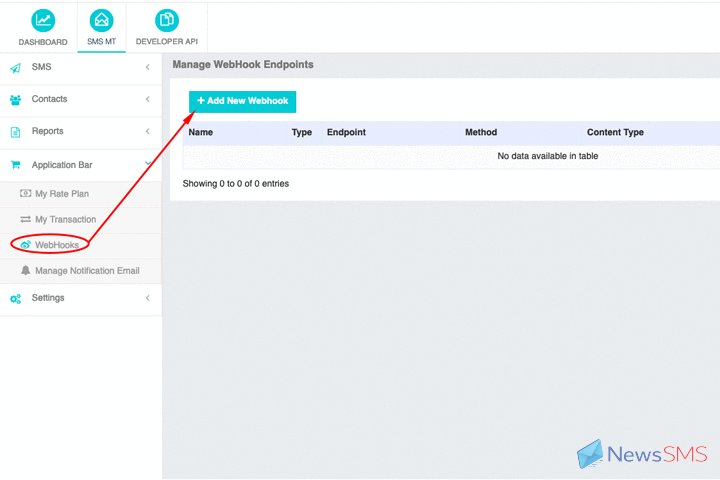The width and height of the screenshot is (720, 480).
Task: Expand the Settings section chevron
Action: (147, 298)
